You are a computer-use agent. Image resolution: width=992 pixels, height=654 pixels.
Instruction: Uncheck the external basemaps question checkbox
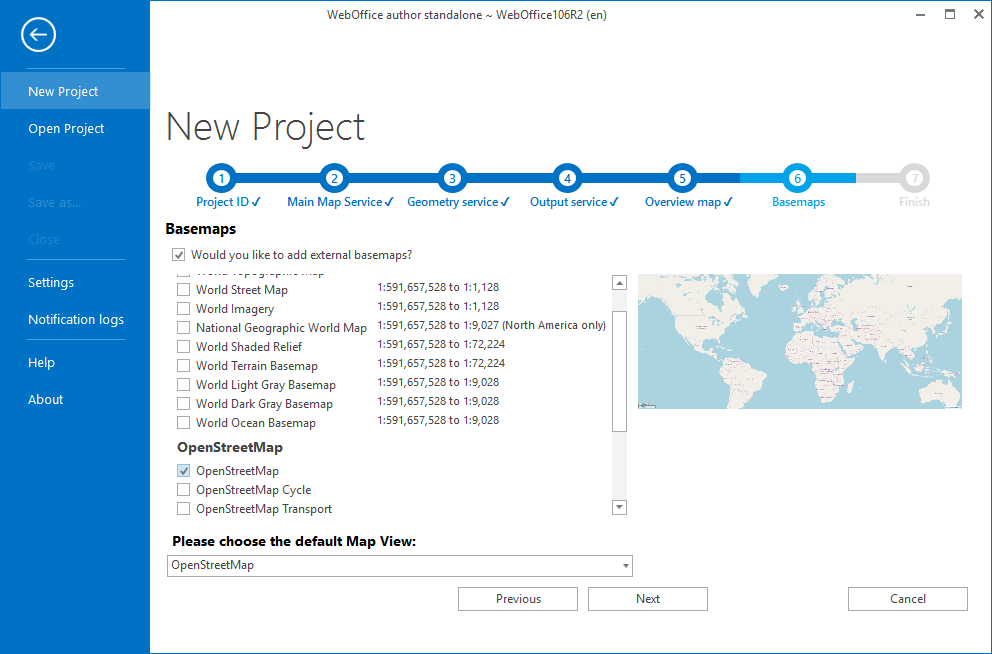[178, 255]
